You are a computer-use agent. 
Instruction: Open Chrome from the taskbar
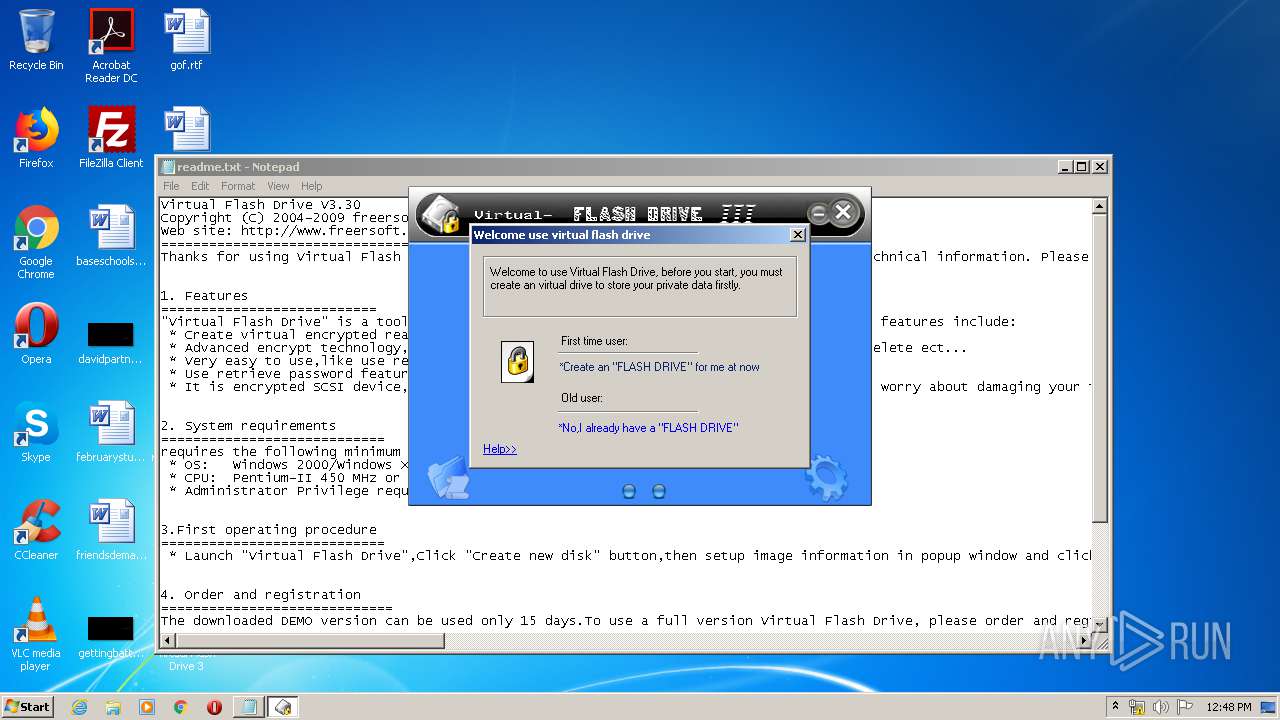click(x=181, y=707)
